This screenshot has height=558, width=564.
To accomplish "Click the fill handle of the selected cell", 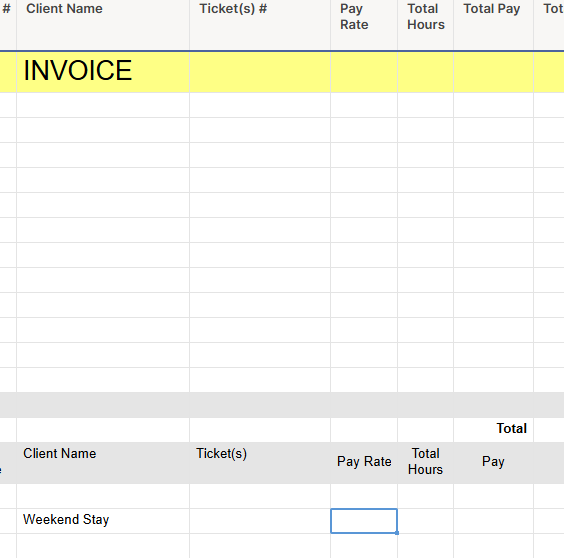I will [397, 533].
